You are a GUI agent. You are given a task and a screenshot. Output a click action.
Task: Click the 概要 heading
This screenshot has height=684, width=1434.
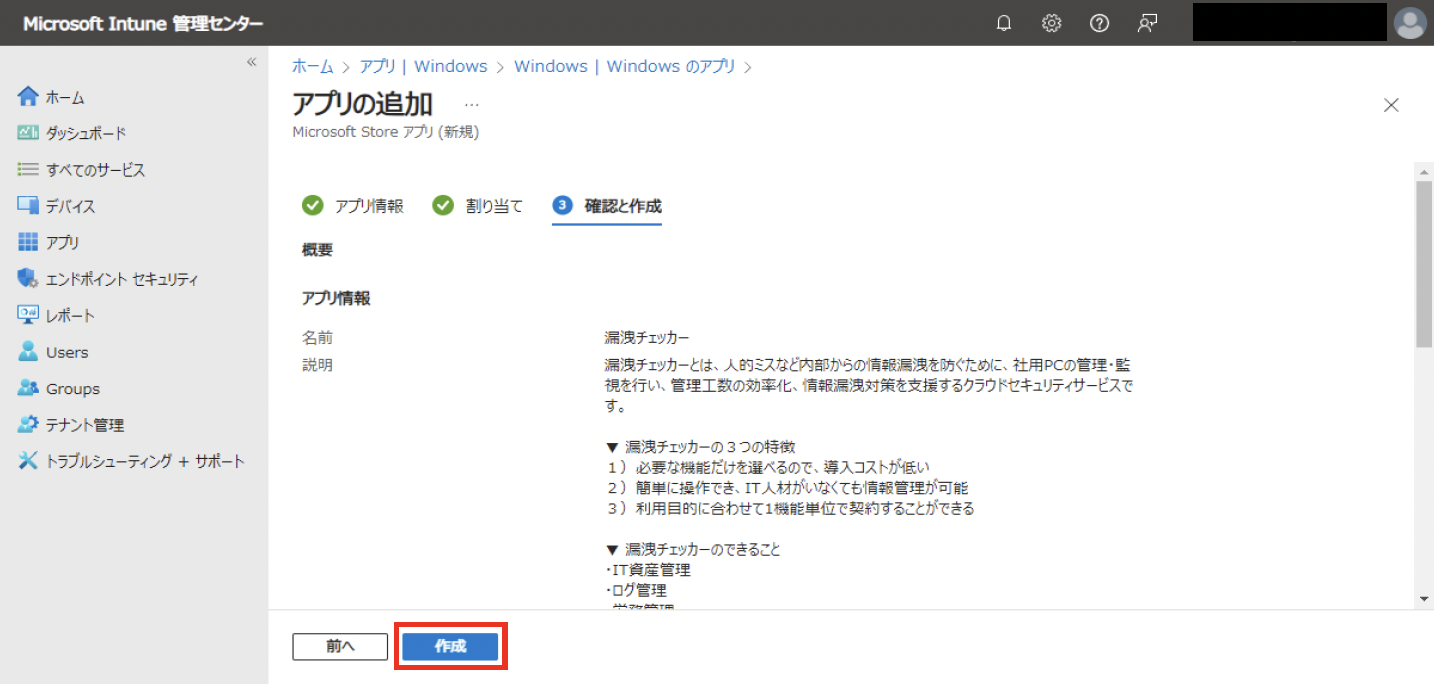pos(317,250)
